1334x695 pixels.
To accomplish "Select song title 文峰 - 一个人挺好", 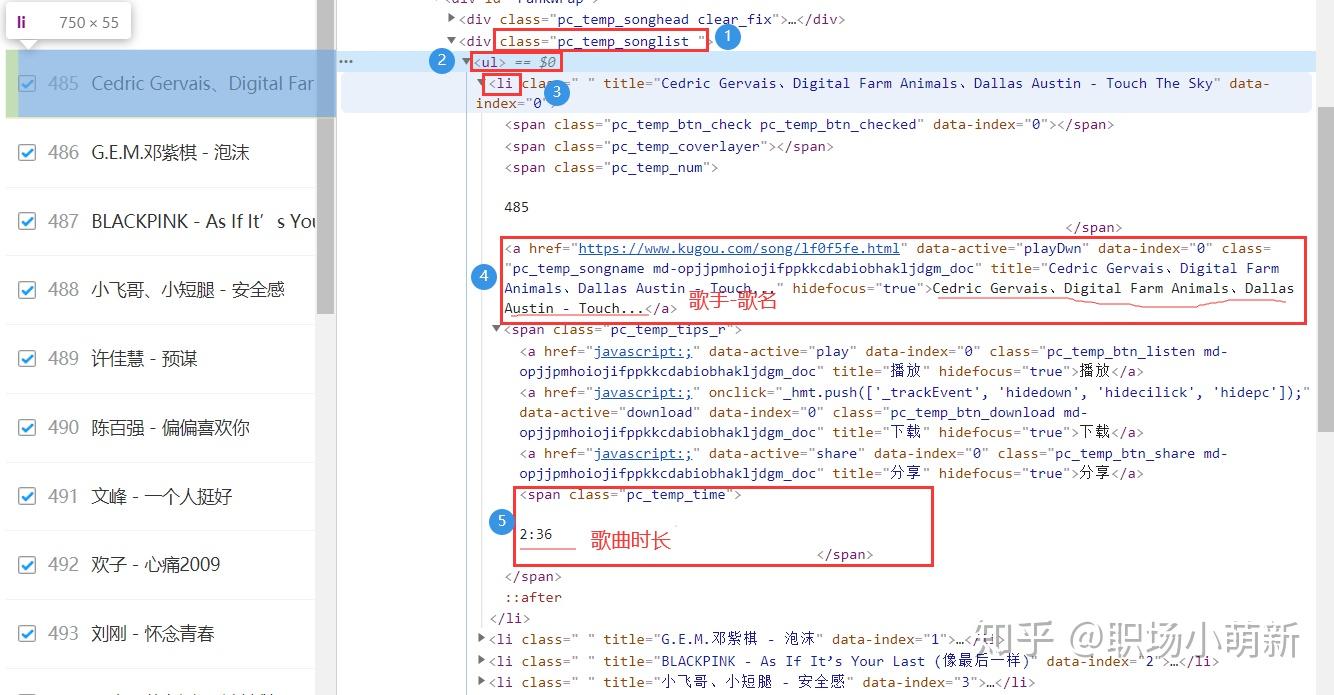I will pyautogui.click(x=161, y=497).
